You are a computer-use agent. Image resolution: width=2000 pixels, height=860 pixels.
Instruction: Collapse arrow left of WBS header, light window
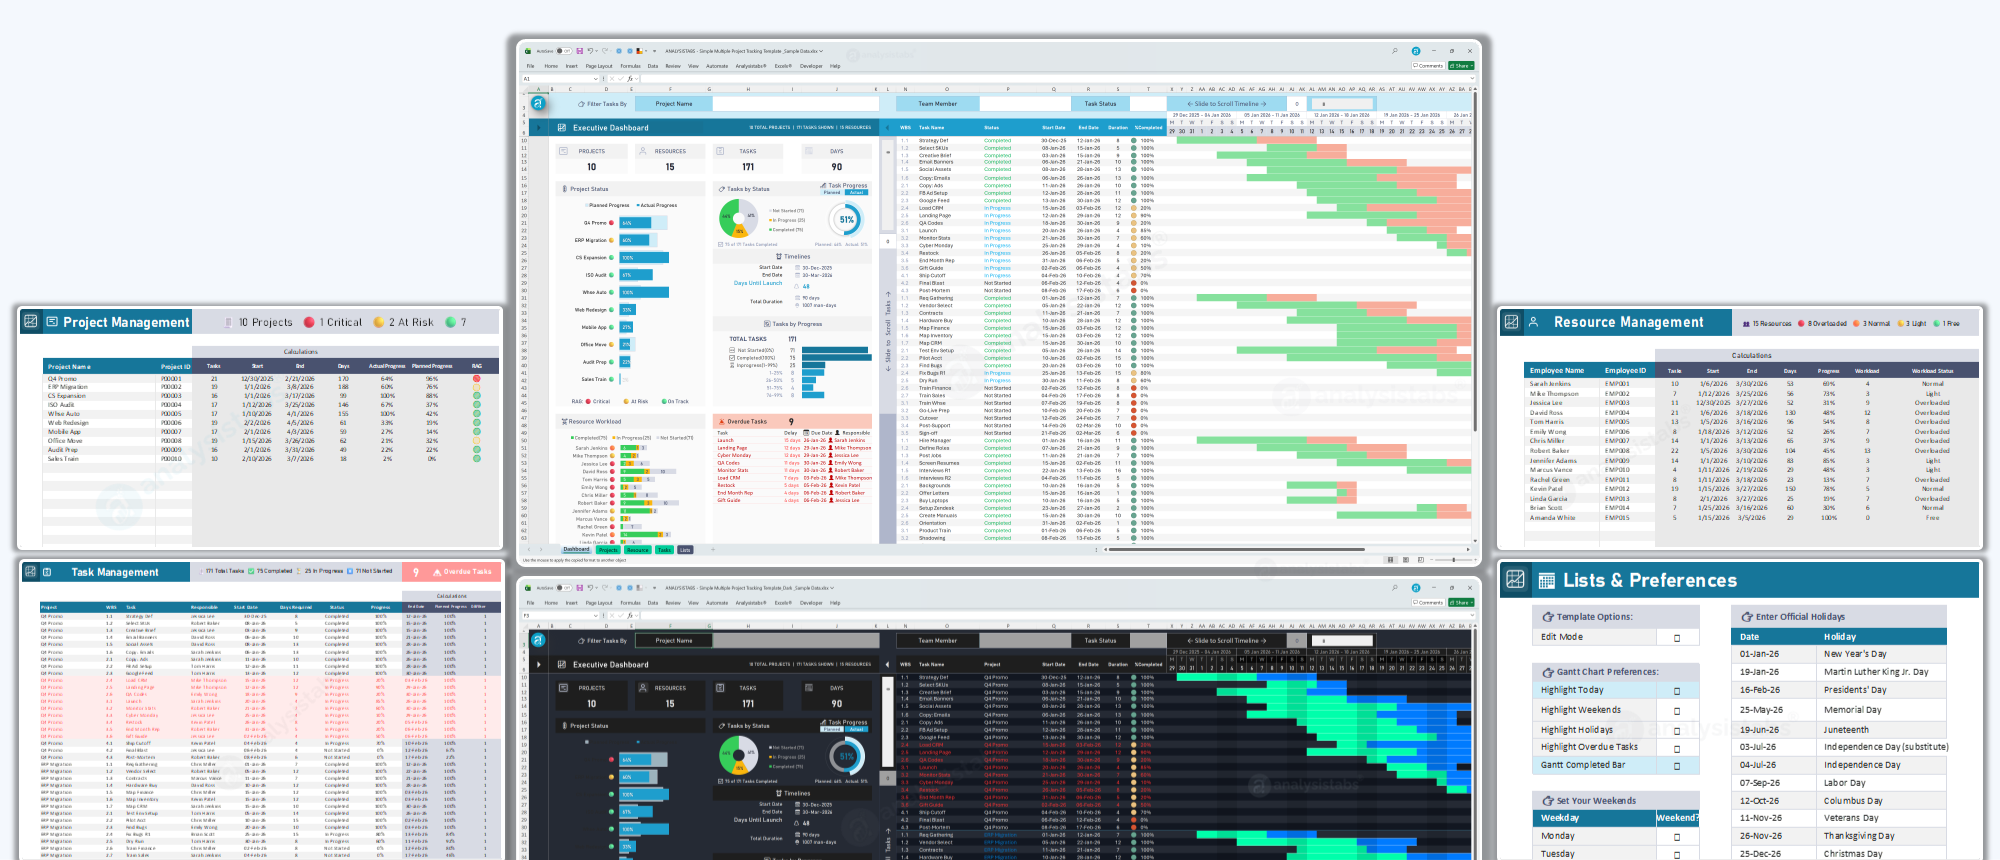[887, 128]
